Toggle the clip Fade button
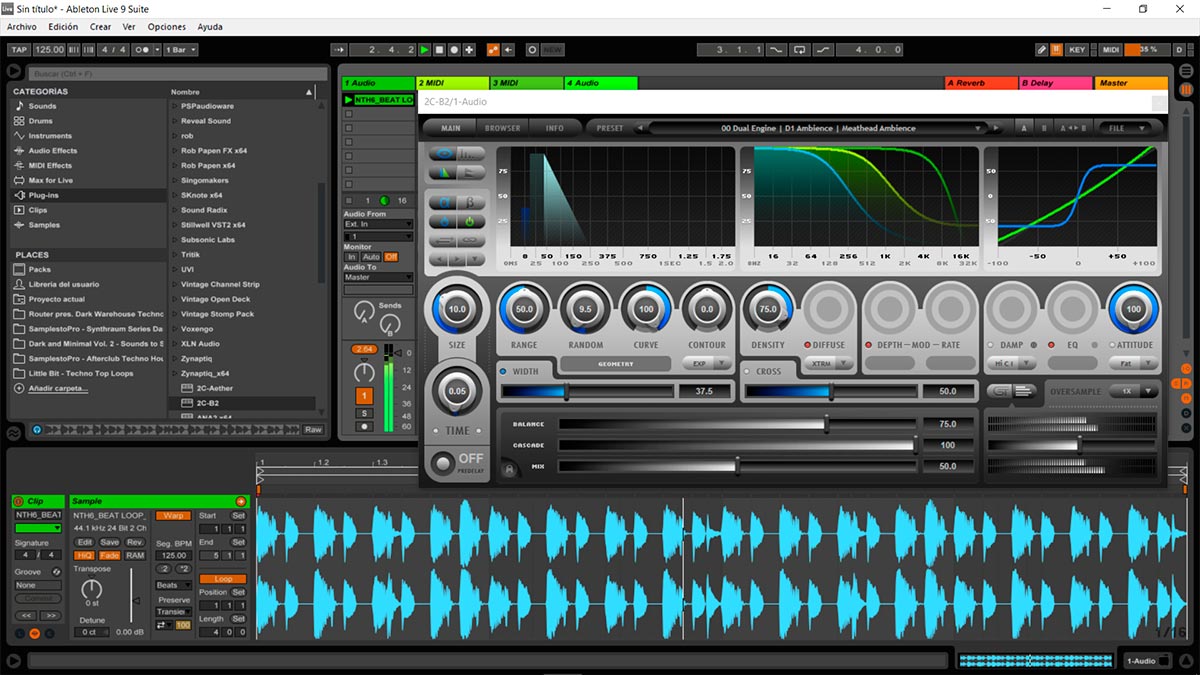The width and height of the screenshot is (1200, 675). point(109,556)
